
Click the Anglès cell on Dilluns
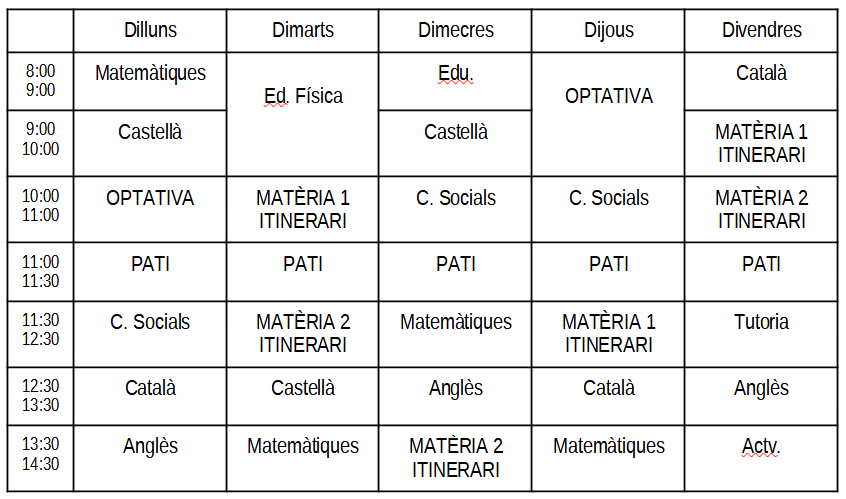tap(150, 446)
